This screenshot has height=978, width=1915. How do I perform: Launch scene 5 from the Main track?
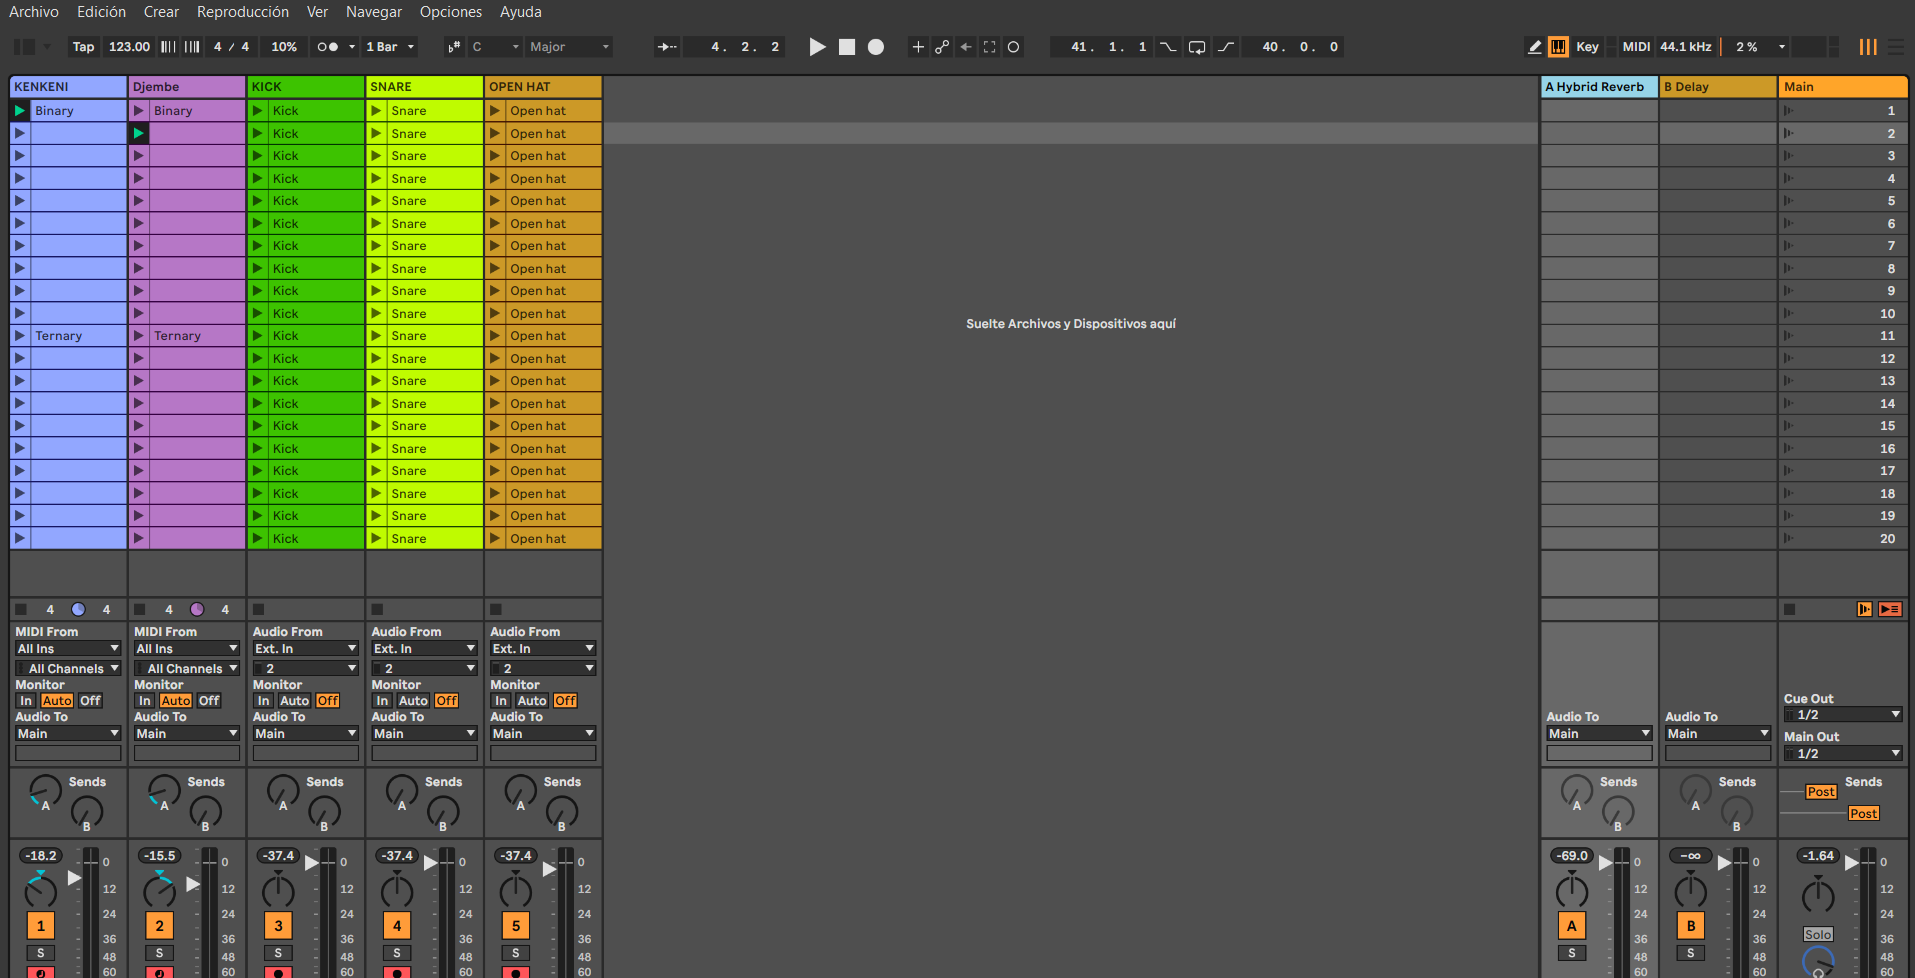click(x=1789, y=201)
